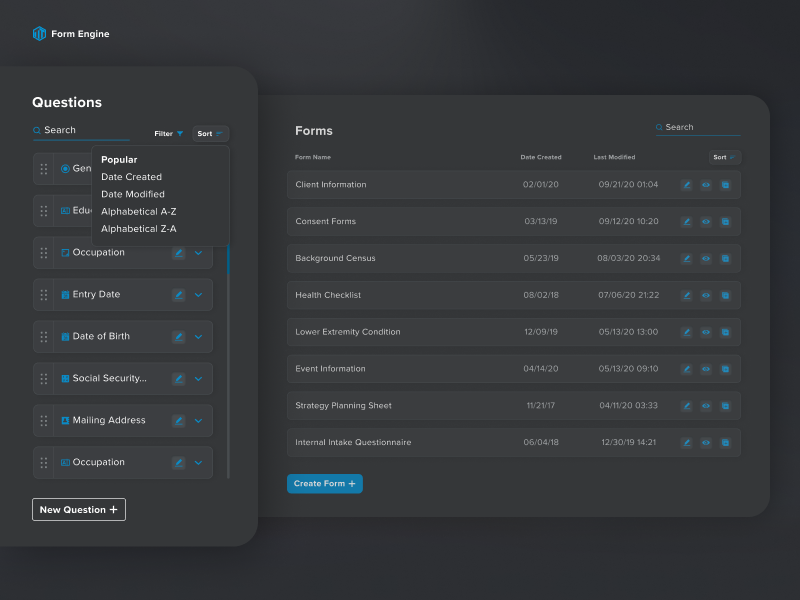Preview the Background Census form

tap(706, 258)
